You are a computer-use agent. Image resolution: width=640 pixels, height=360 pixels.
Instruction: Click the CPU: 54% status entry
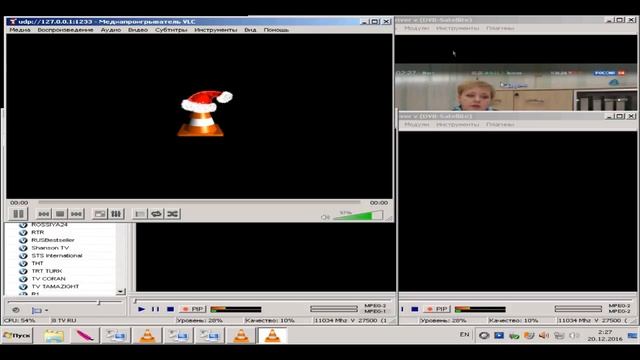coord(19,321)
